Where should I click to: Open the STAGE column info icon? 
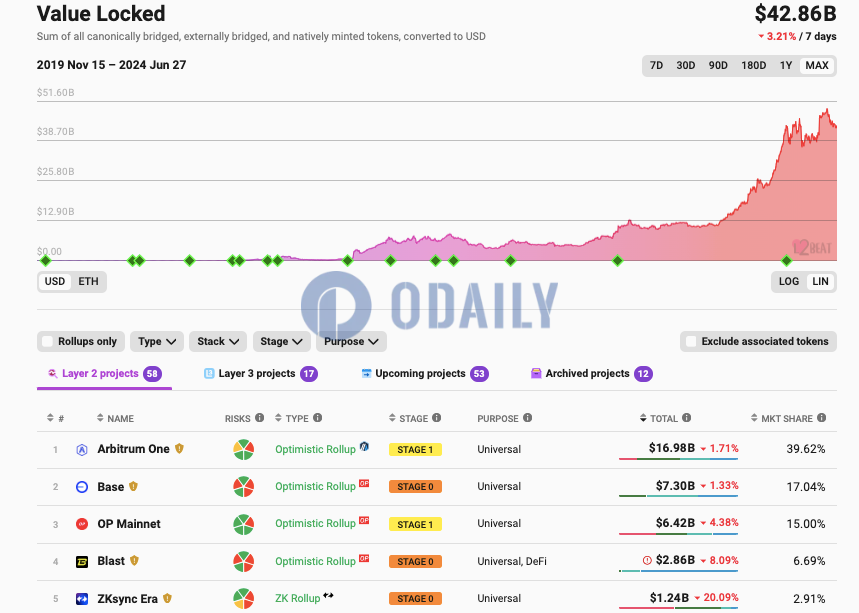(437, 418)
